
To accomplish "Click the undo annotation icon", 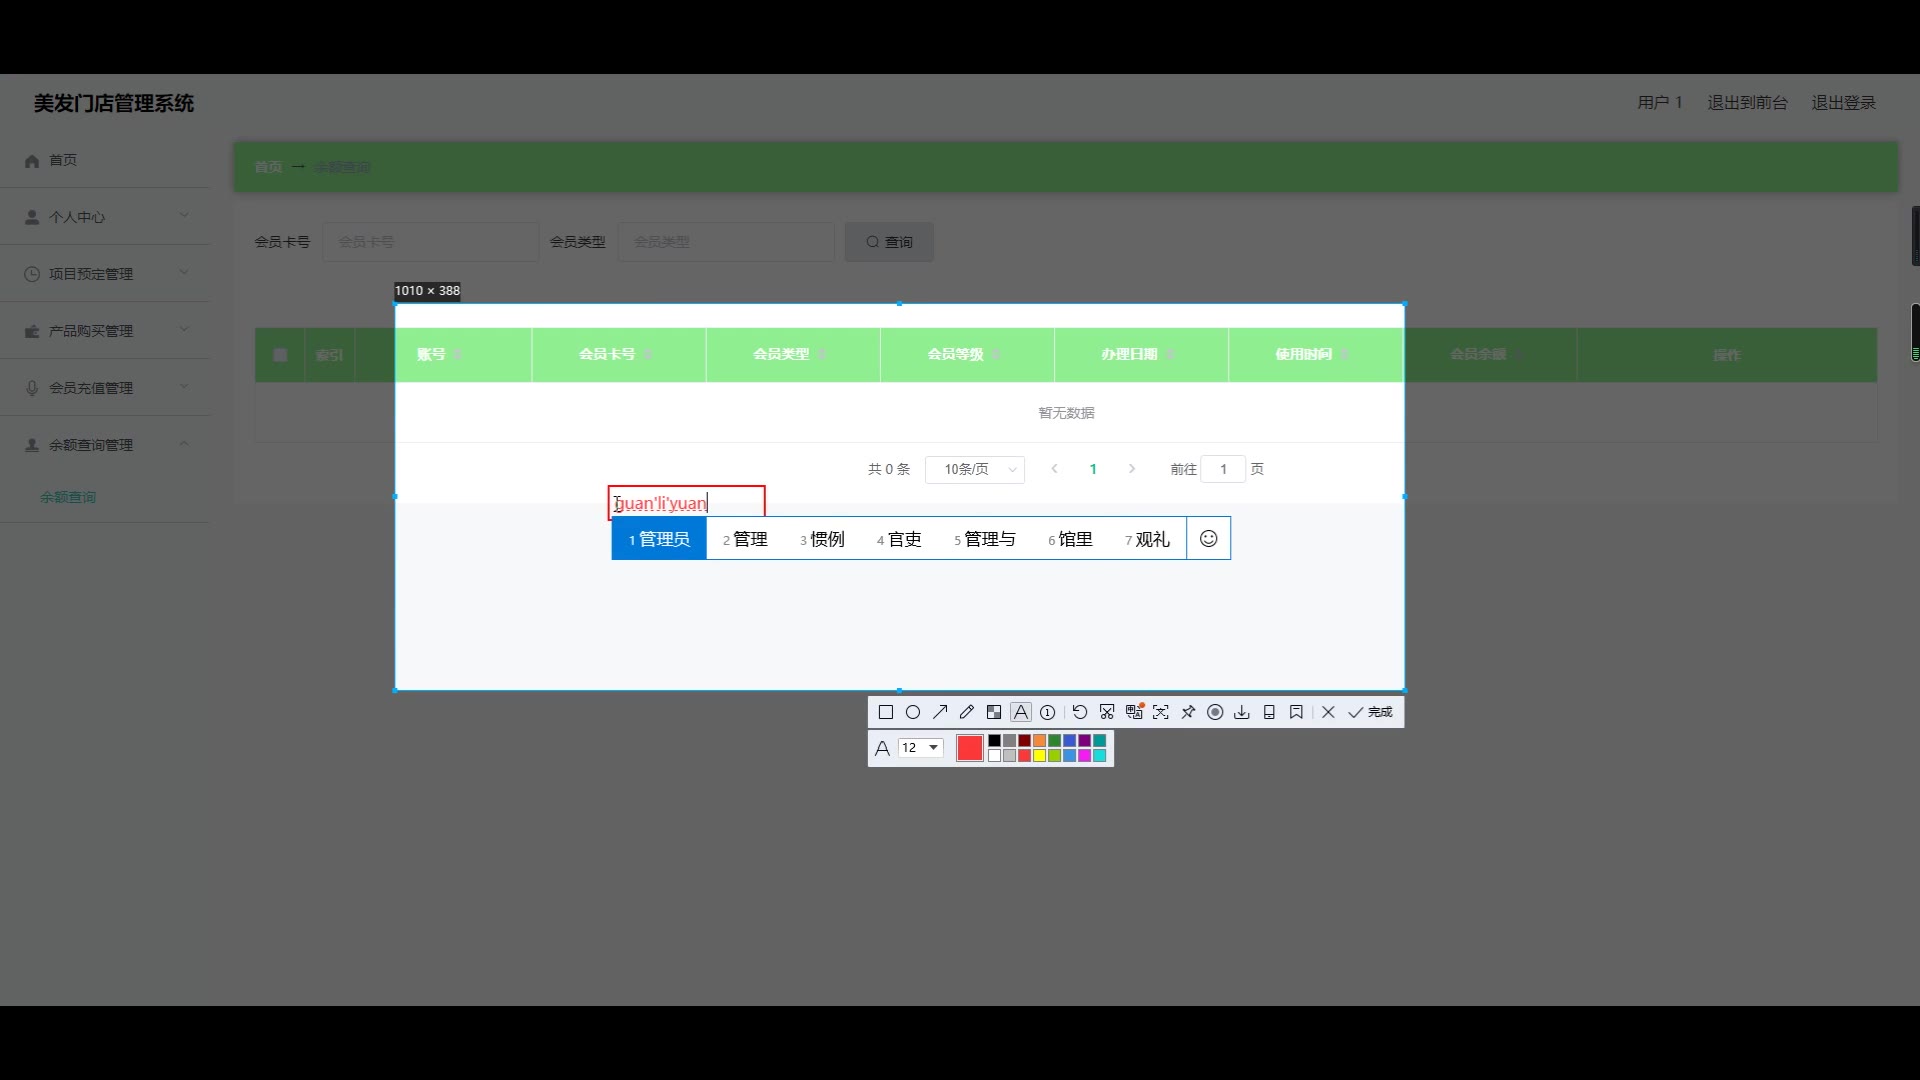I will pos(1080,712).
